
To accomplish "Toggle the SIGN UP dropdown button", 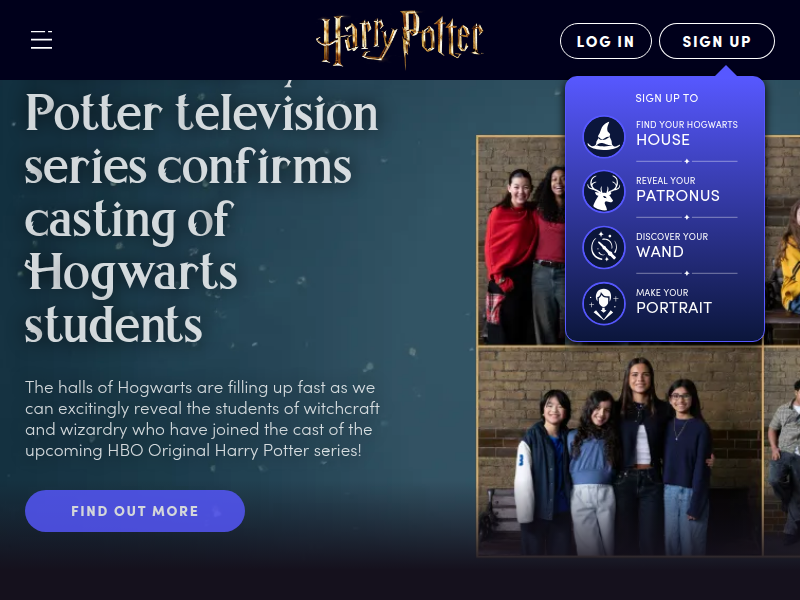I will pyautogui.click(x=717, y=41).
